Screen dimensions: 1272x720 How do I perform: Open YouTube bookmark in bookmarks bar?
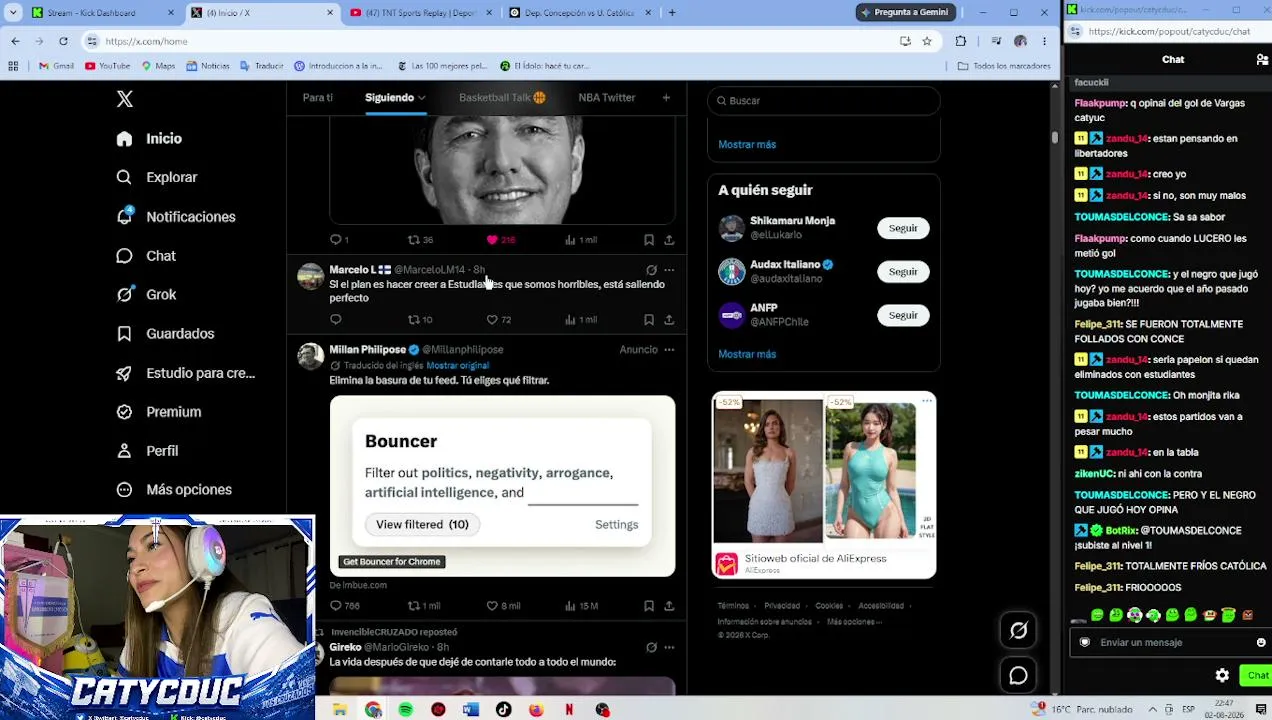107,66
